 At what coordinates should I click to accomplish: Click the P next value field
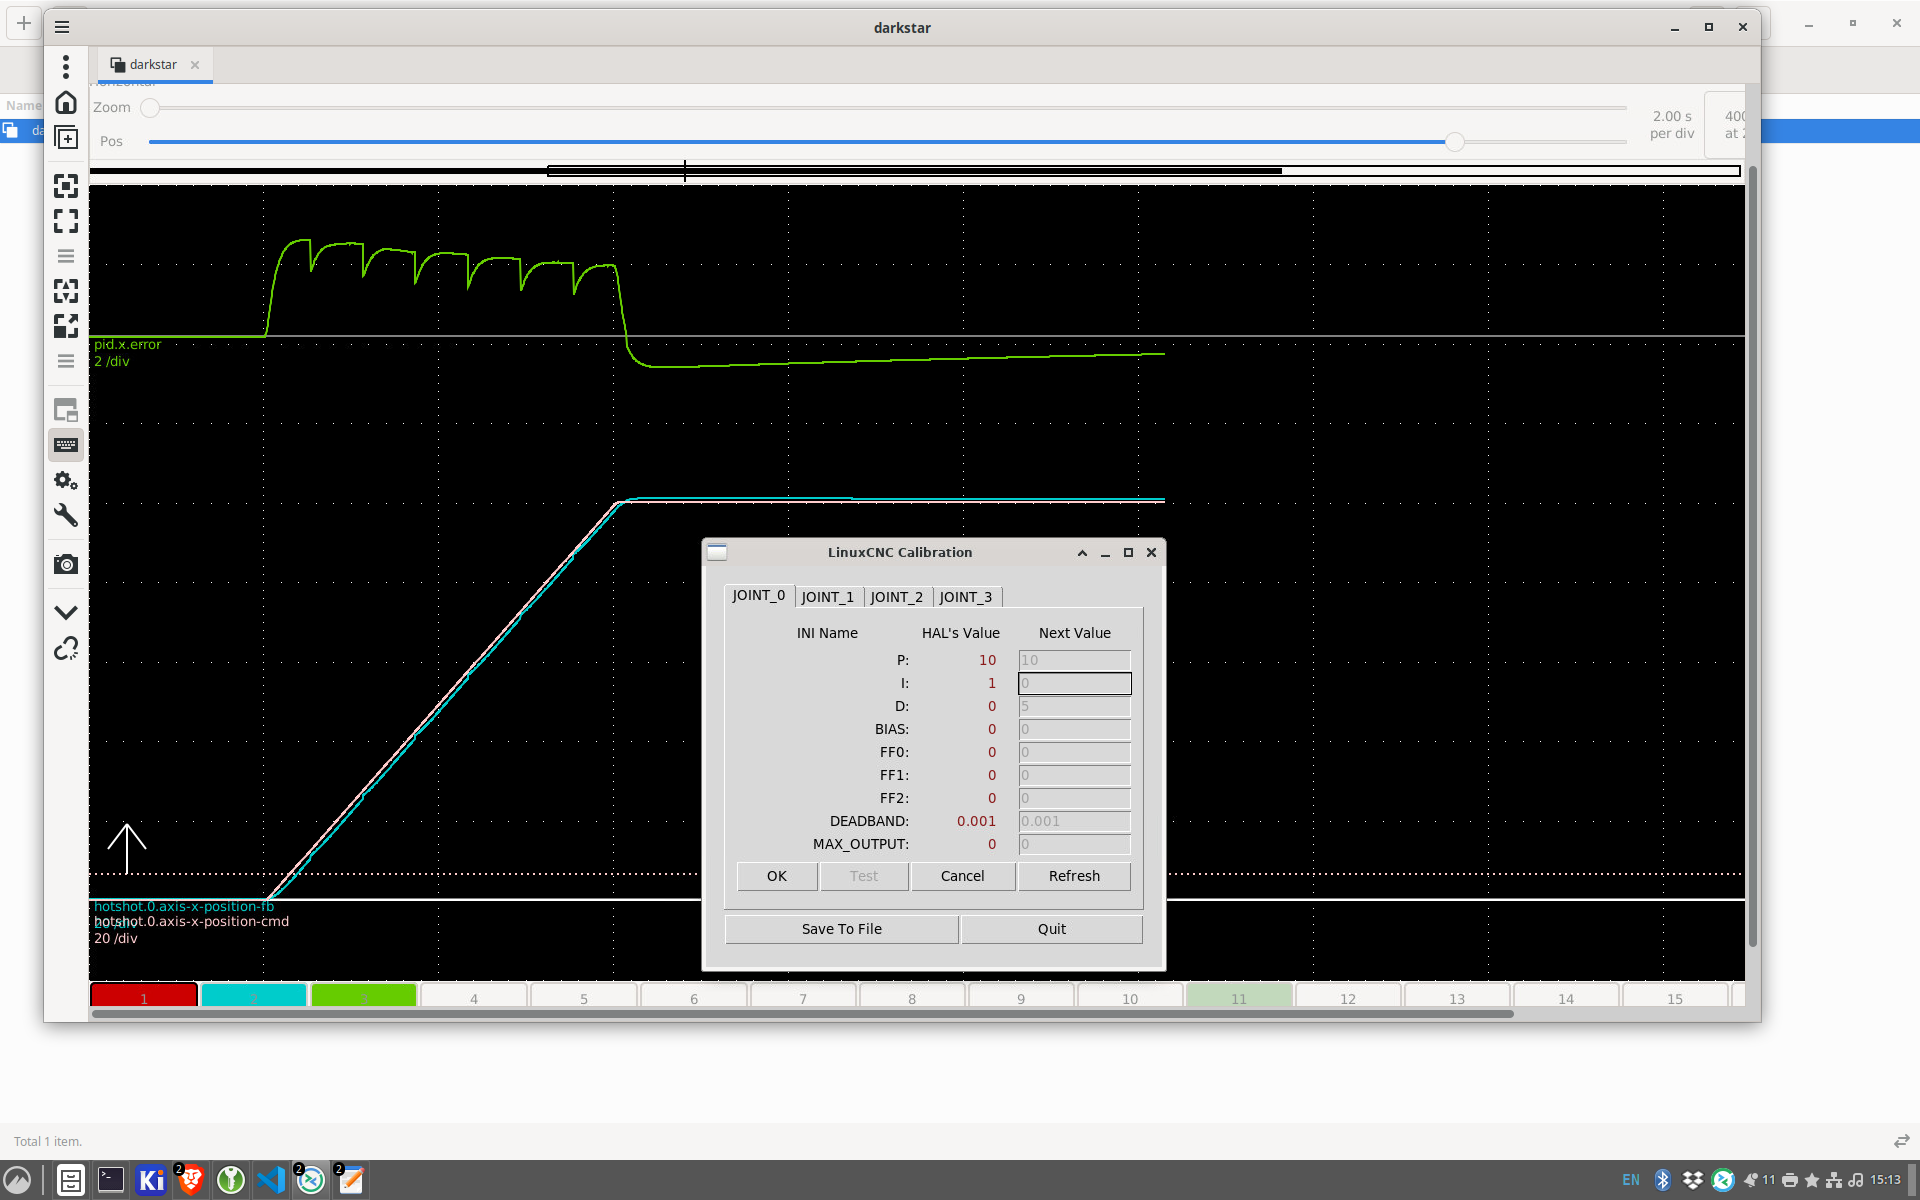[1075, 660]
